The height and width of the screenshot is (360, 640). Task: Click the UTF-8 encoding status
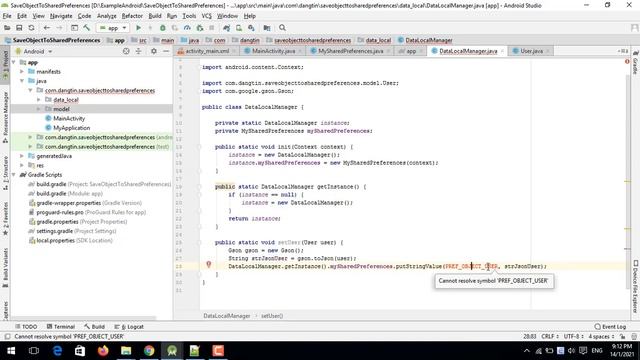pyautogui.click(x=573, y=336)
